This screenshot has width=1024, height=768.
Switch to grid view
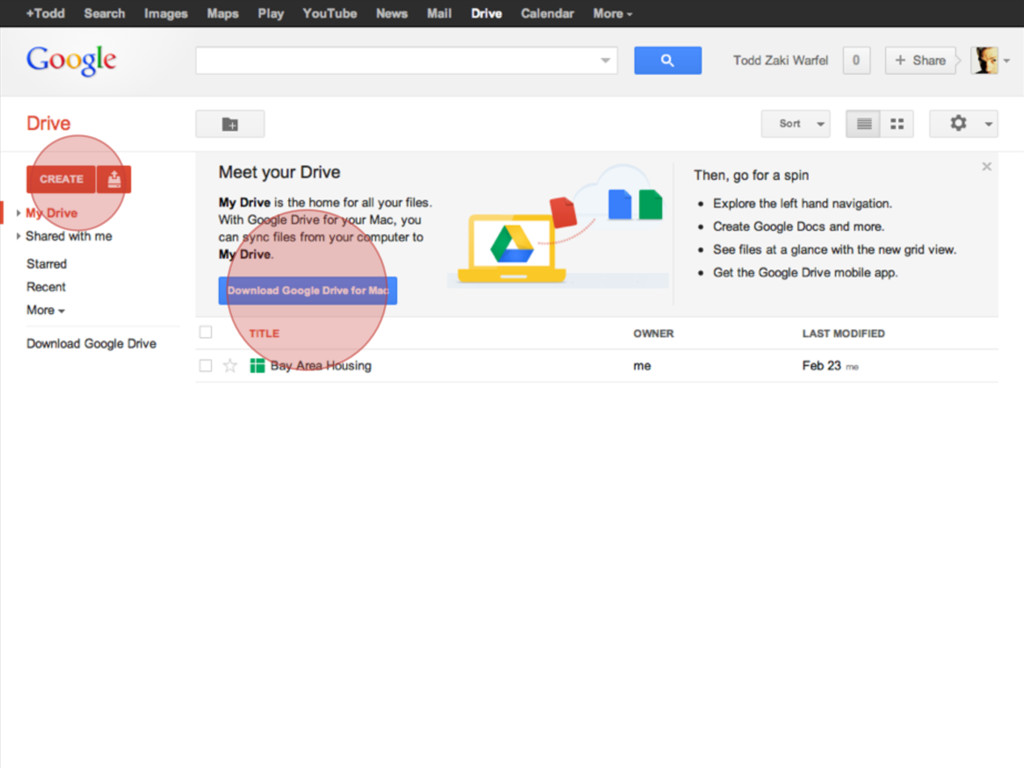[897, 124]
